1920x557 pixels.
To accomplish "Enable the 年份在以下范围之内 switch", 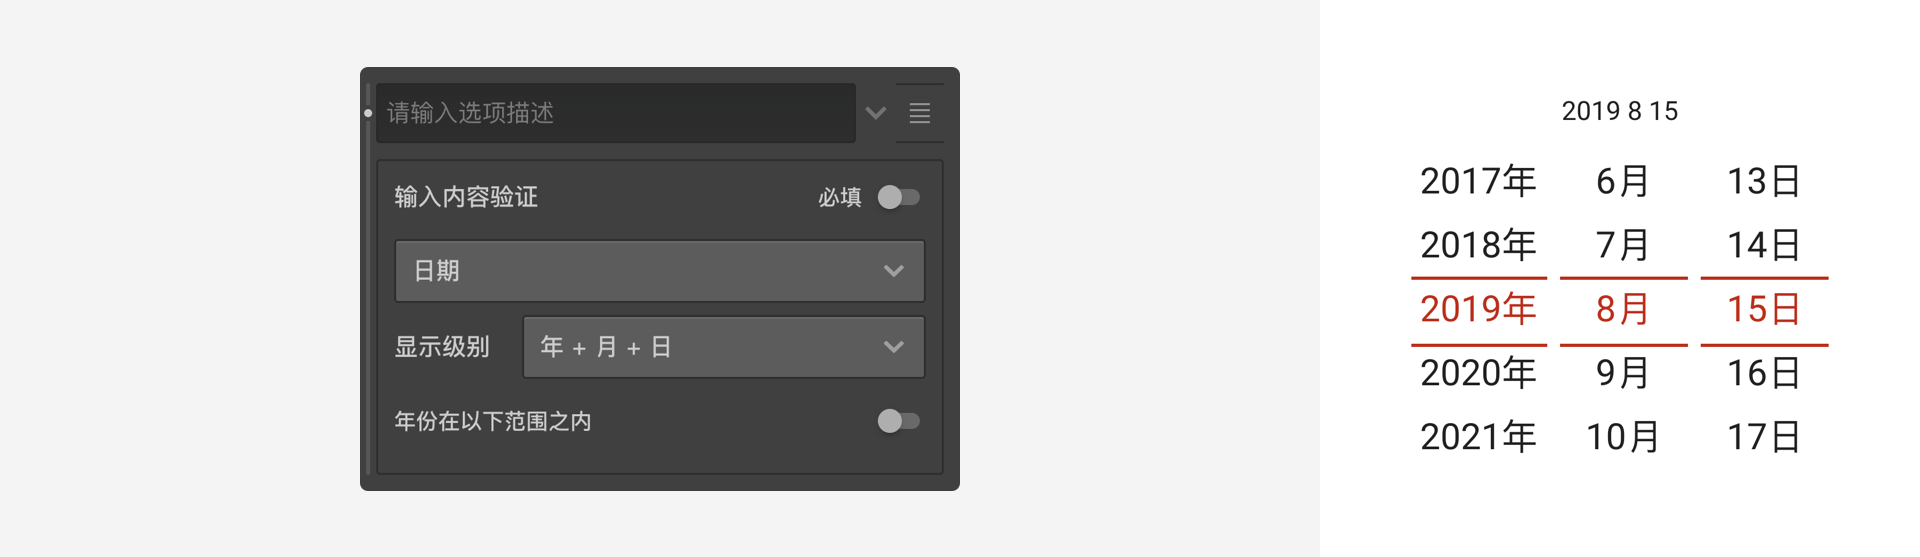I will click(x=899, y=421).
